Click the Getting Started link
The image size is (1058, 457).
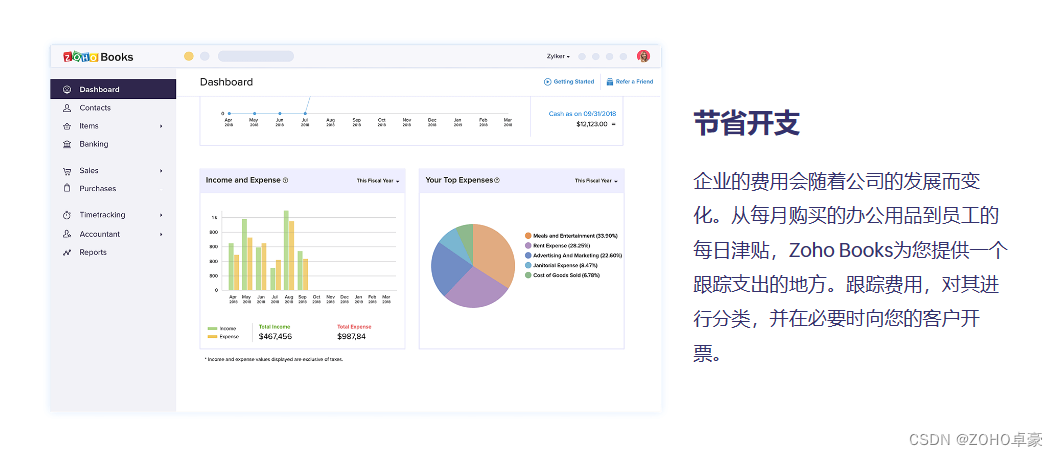569,82
